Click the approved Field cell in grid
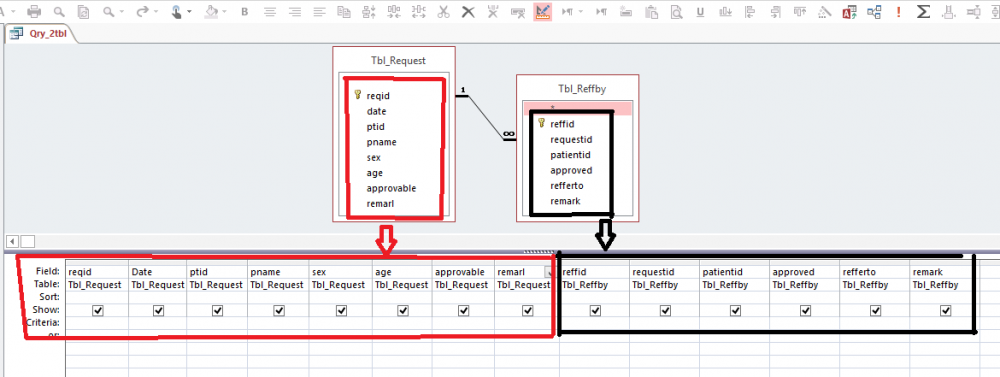1000x377 pixels. point(805,272)
